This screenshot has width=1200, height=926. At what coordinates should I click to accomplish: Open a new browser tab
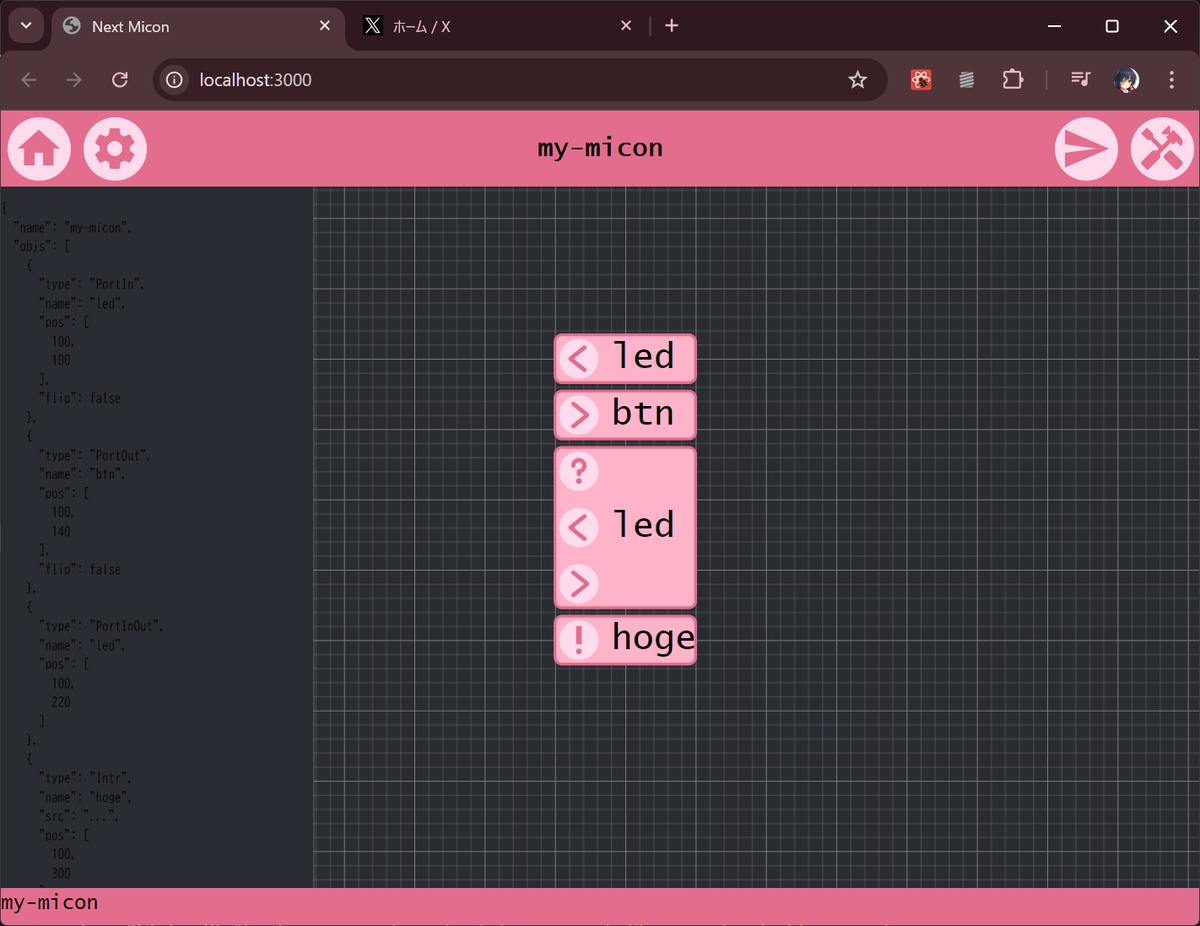click(x=672, y=26)
